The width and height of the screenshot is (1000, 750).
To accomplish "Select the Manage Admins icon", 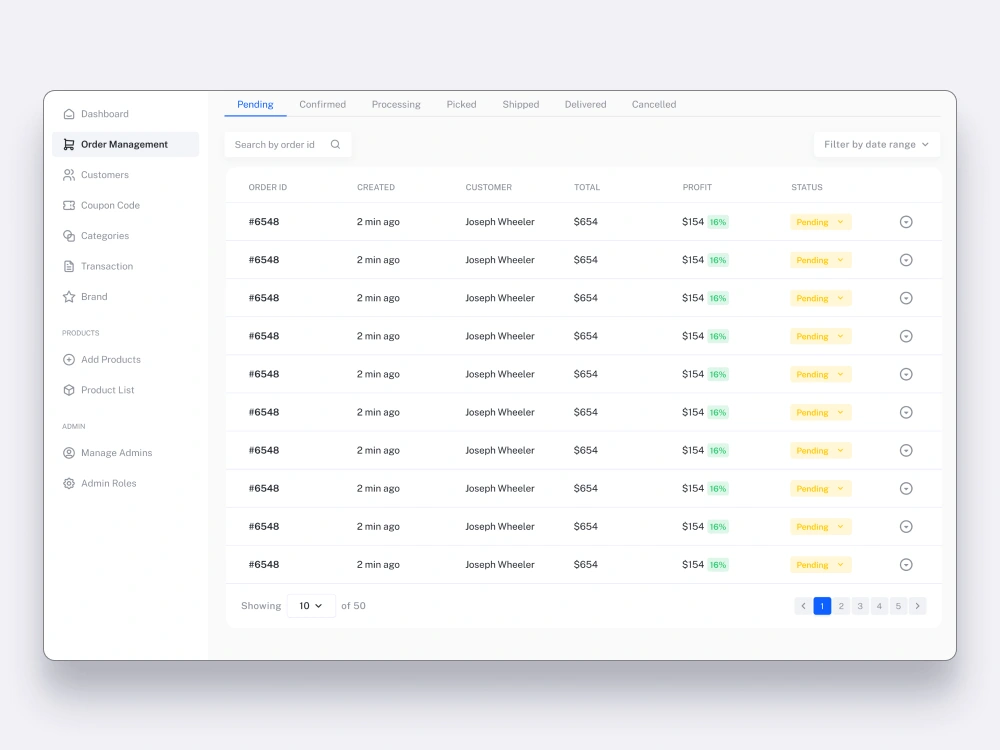I will pos(68,452).
